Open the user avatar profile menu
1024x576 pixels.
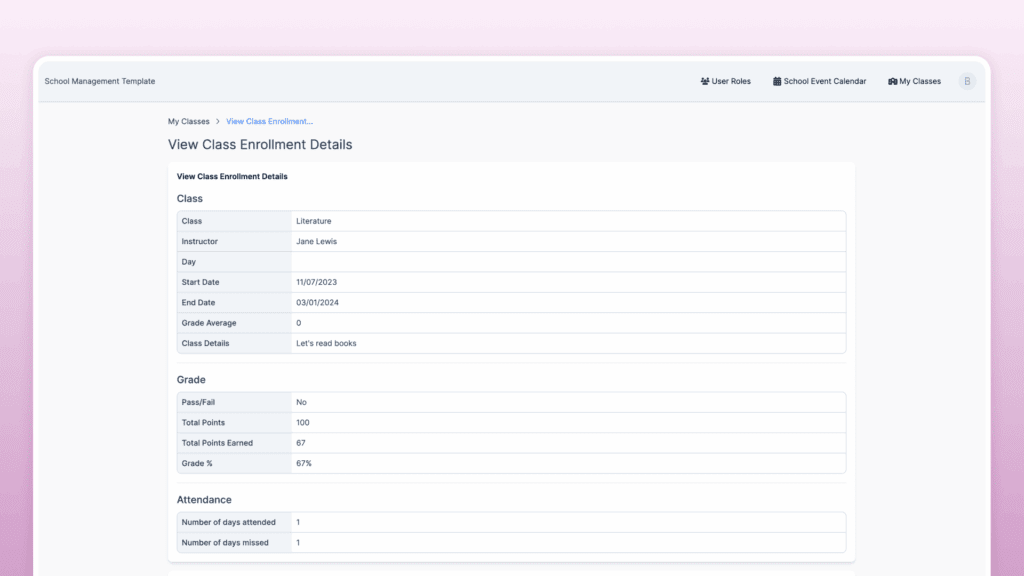966,81
